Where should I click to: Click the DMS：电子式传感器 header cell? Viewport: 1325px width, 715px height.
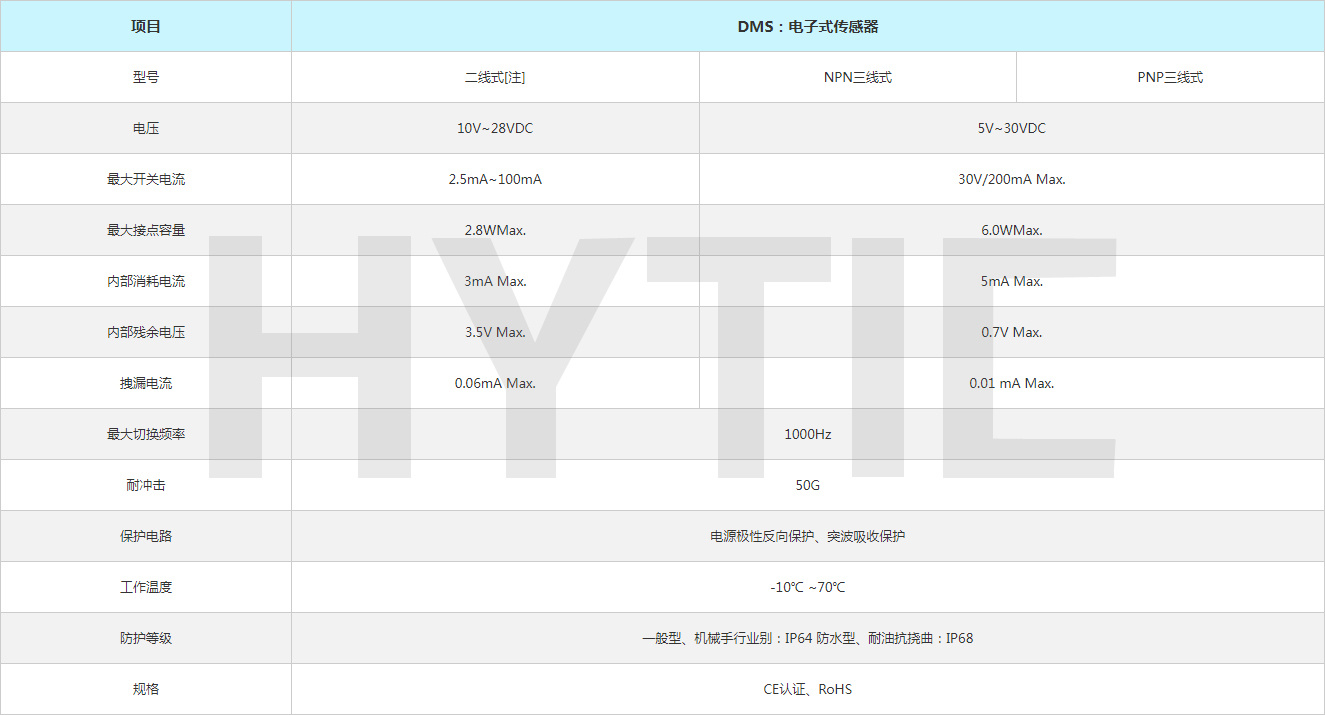click(x=808, y=27)
